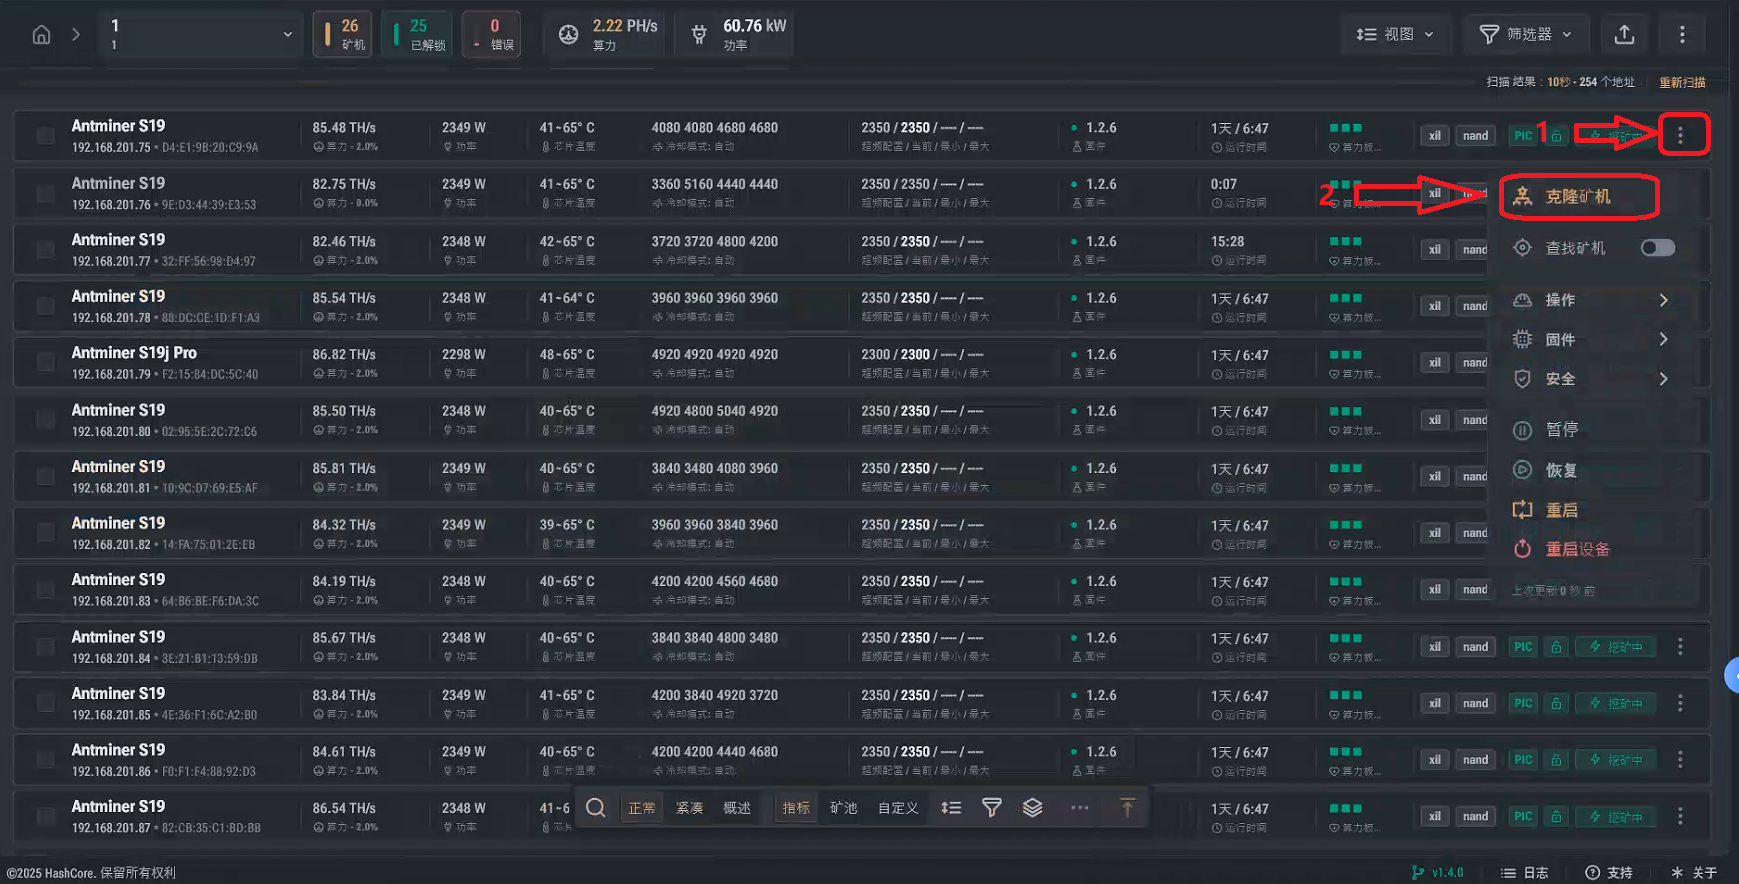Open the top-right vertical dots menu

point(1682,35)
